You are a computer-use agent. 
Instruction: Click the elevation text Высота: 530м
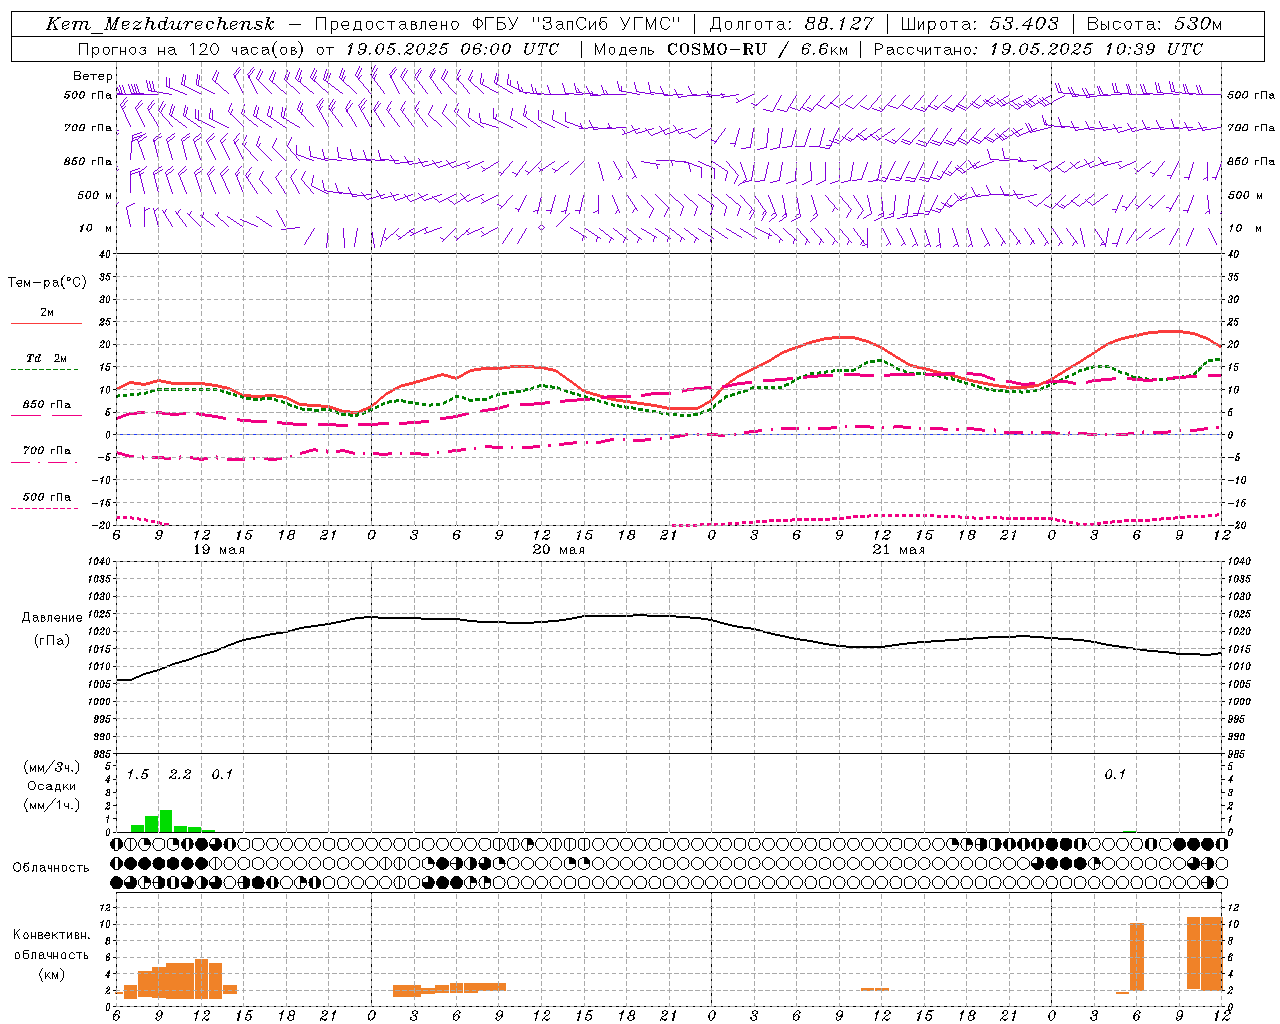(x=1154, y=24)
